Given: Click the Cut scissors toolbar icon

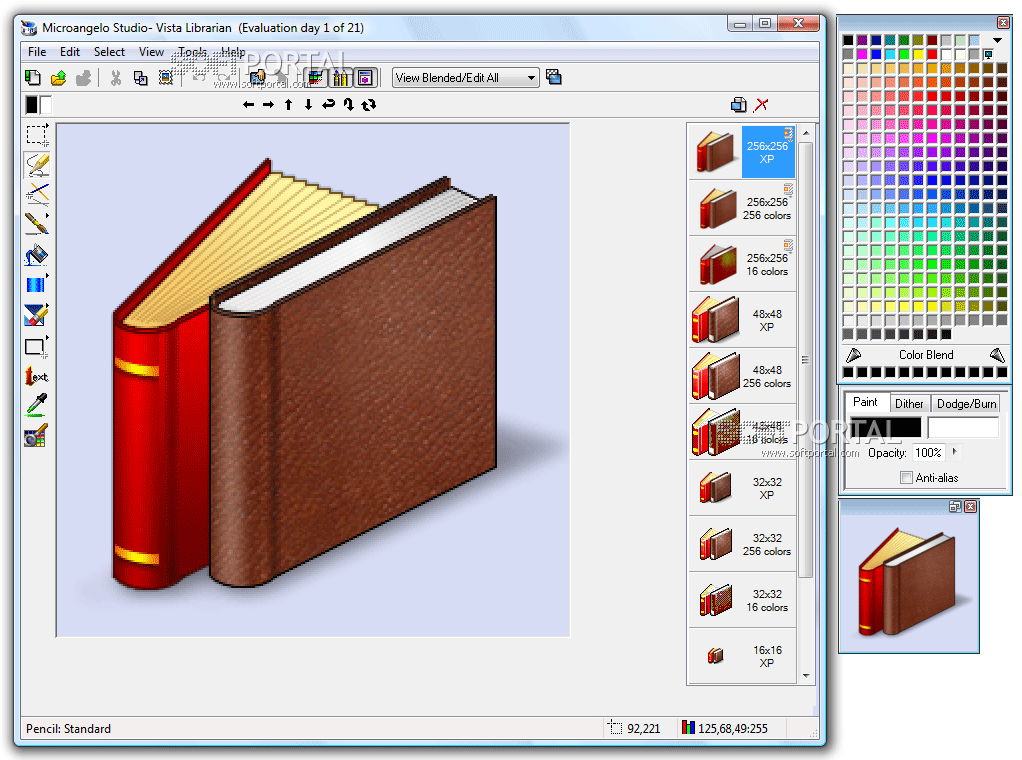Looking at the screenshot, I should coord(116,78).
